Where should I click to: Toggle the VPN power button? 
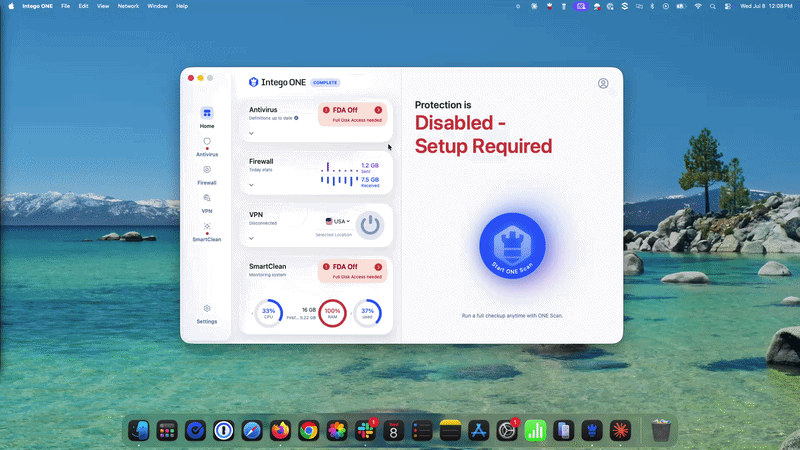point(370,225)
